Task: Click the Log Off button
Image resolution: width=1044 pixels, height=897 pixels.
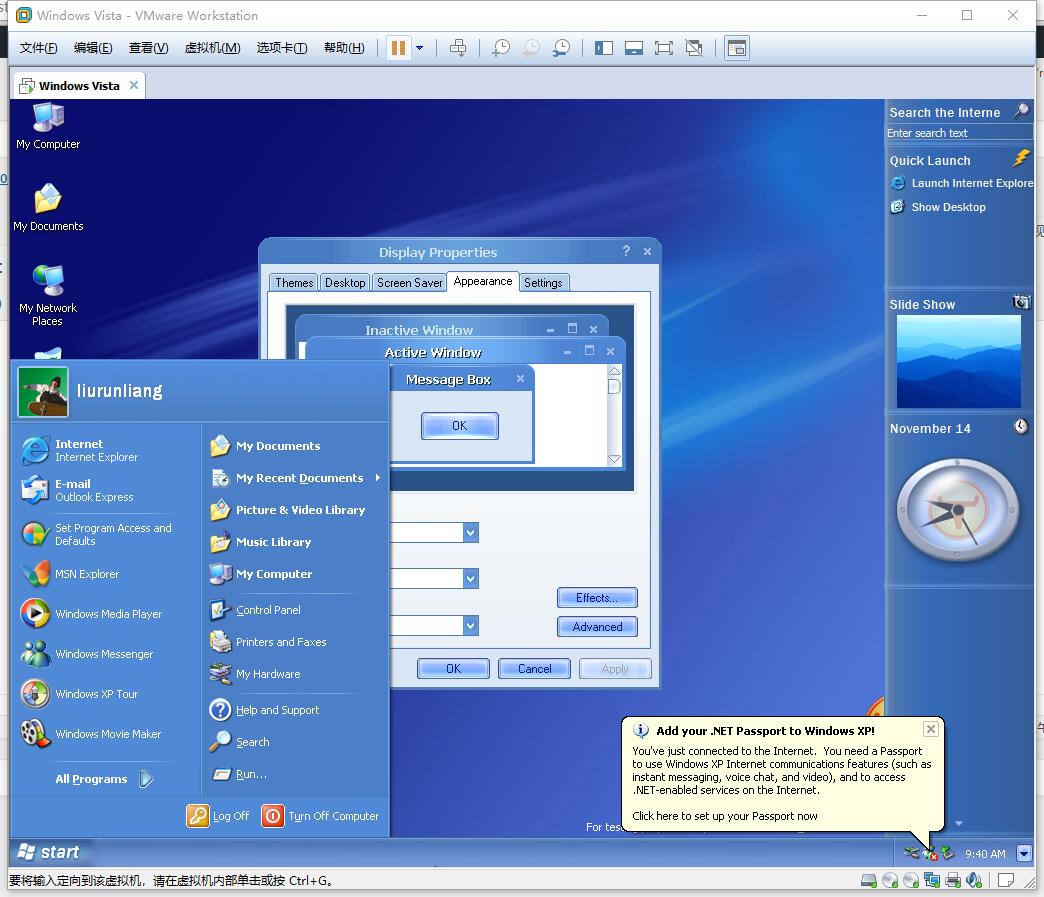Action: click(x=218, y=816)
